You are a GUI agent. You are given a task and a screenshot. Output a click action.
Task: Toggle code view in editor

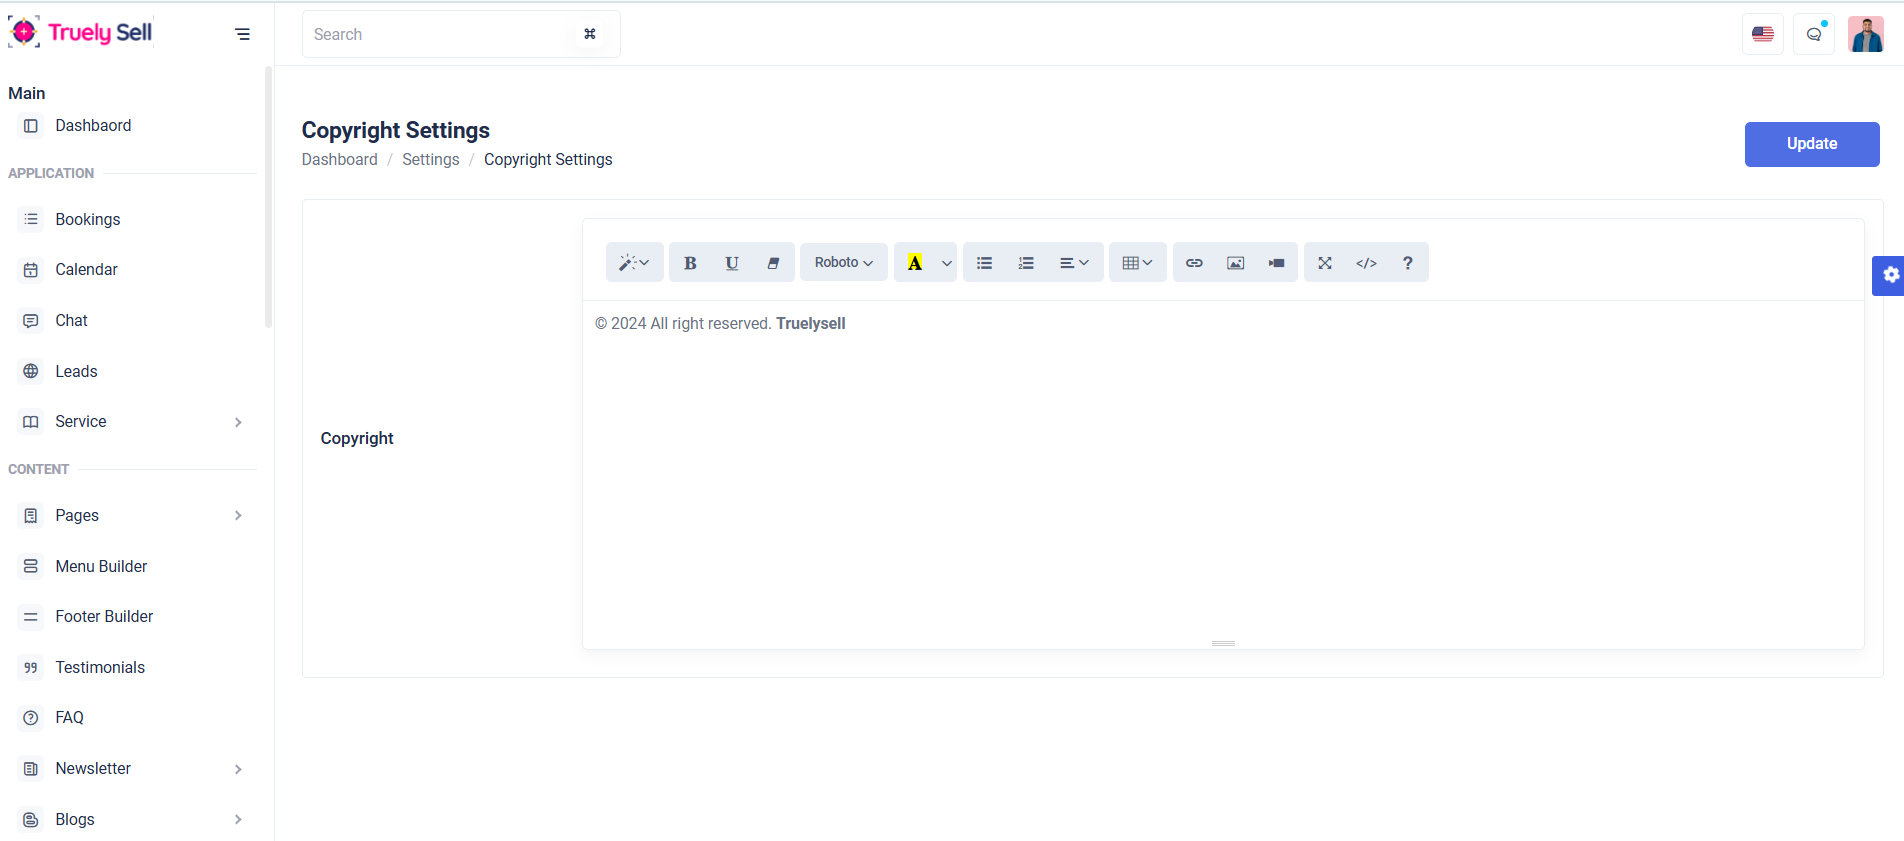pyautogui.click(x=1366, y=263)
